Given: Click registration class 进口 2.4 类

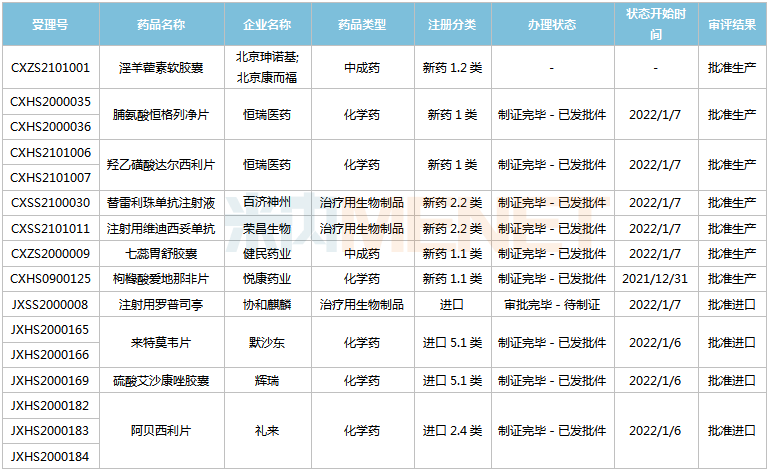Looking at the screenshot, I should coord(452,431).
